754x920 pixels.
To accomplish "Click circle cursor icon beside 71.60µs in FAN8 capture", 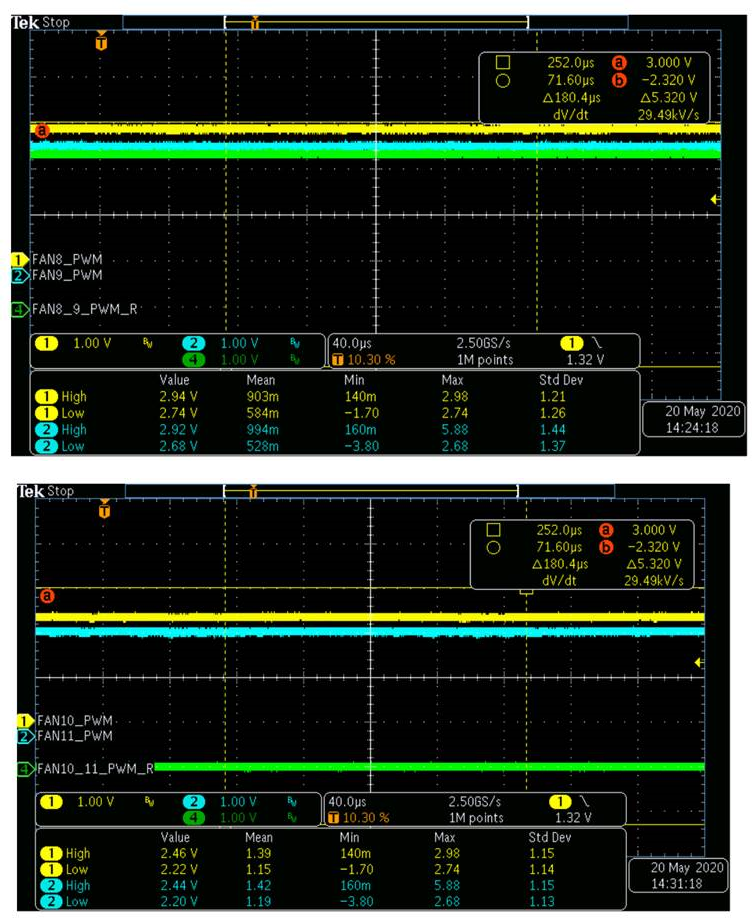I will coord(503,80).
